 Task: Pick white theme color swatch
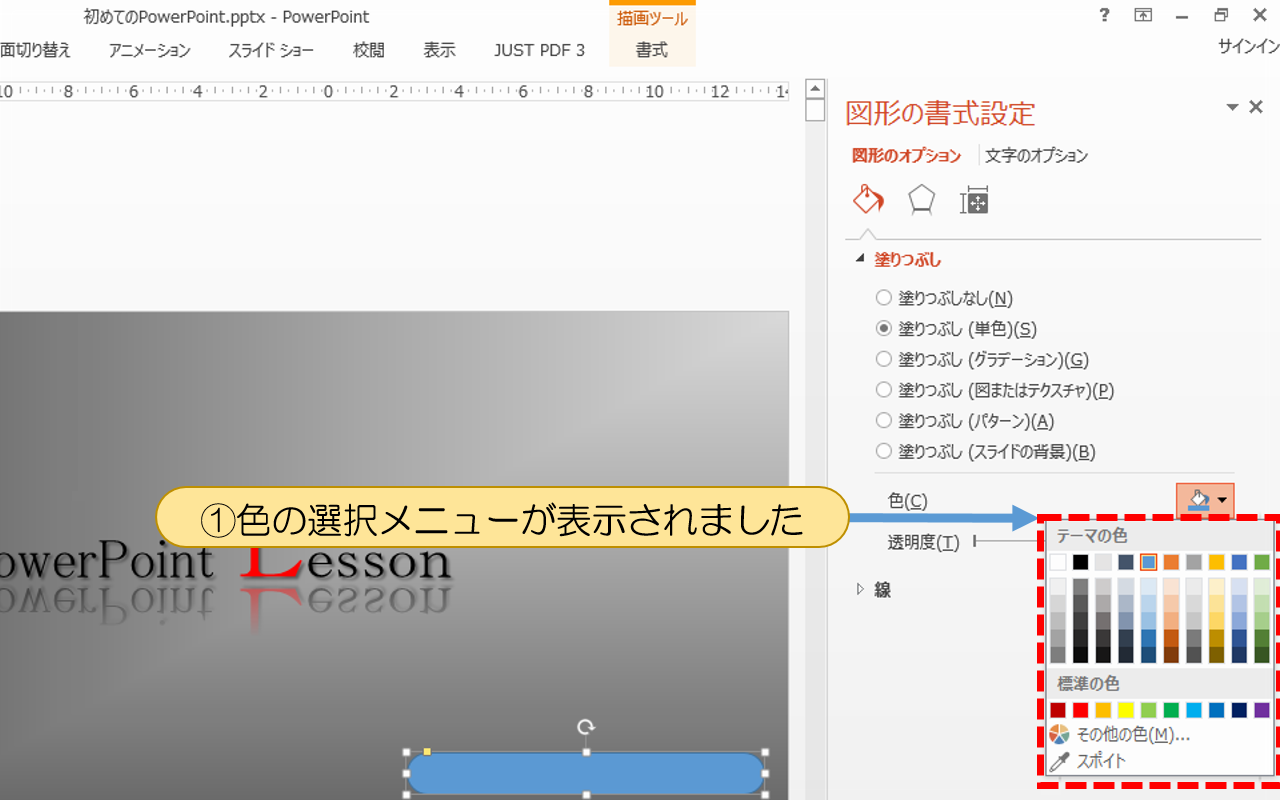[1058, 562]
